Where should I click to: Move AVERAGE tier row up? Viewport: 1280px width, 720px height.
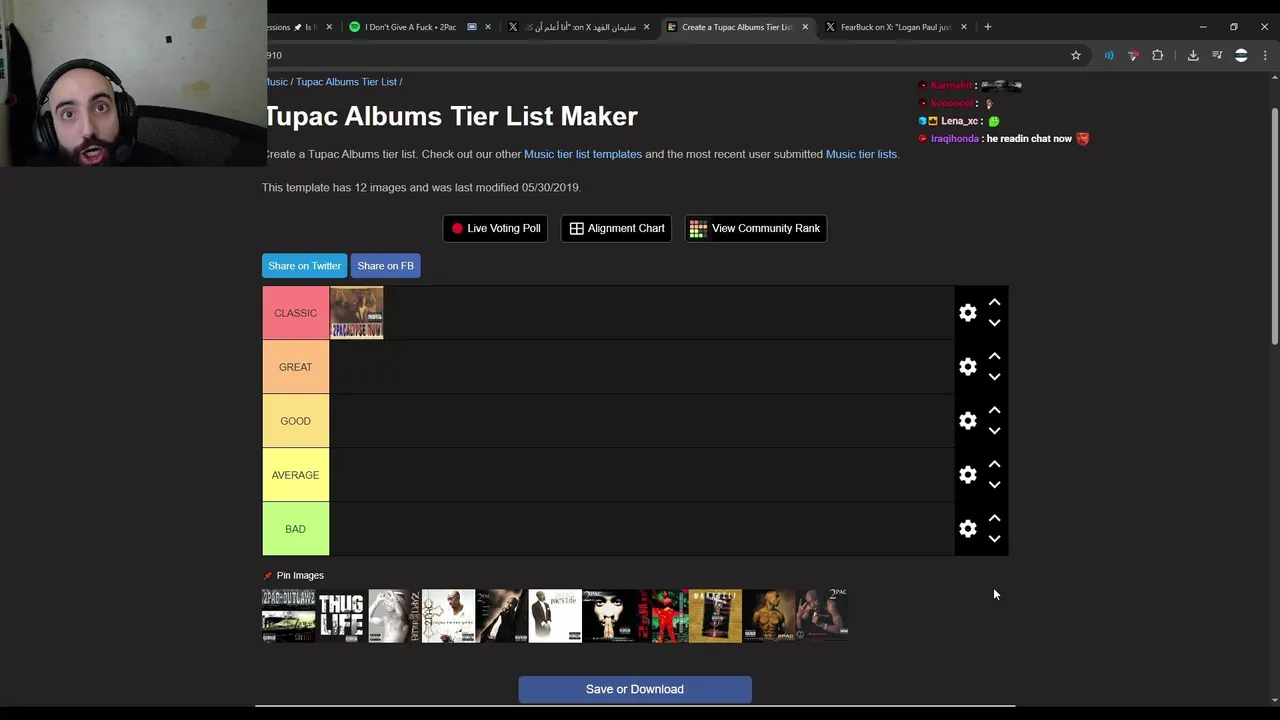coord(994,464)
